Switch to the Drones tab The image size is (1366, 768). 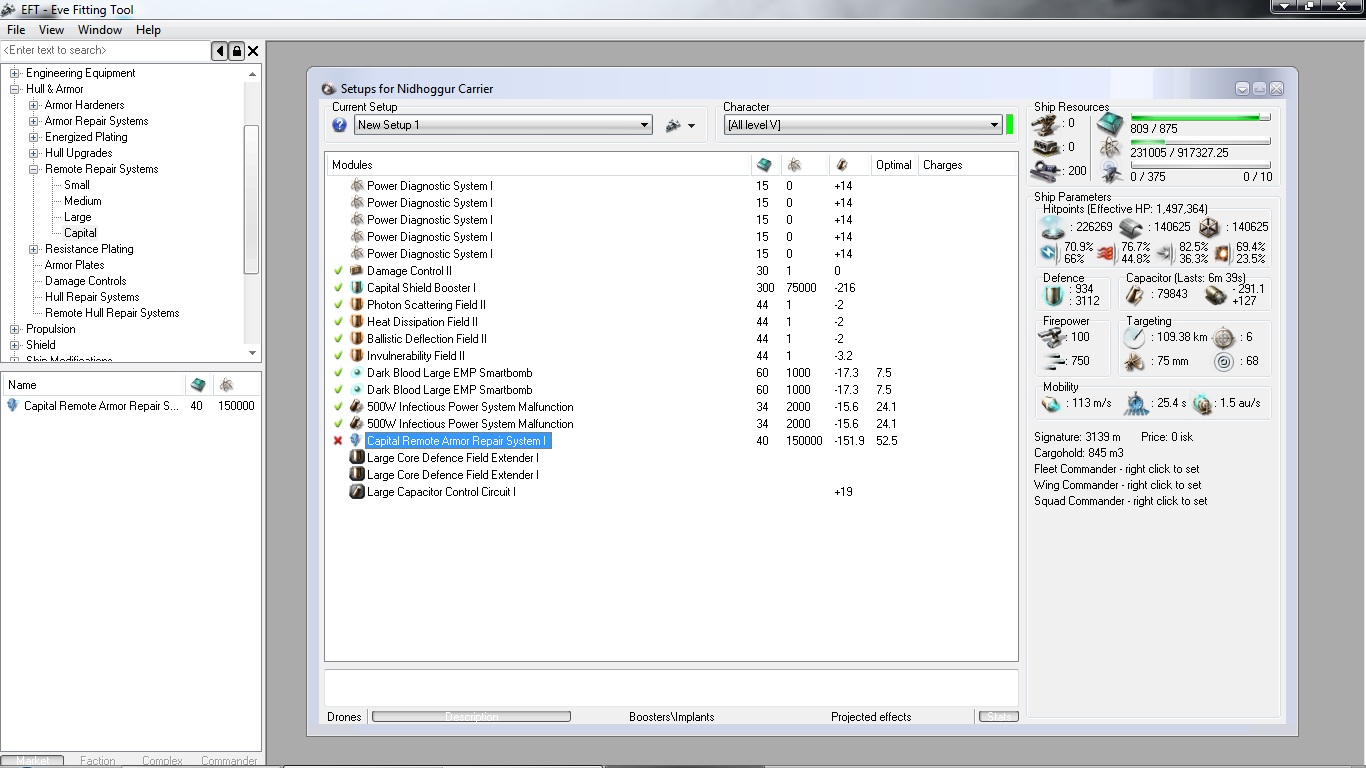pos(344,717)
